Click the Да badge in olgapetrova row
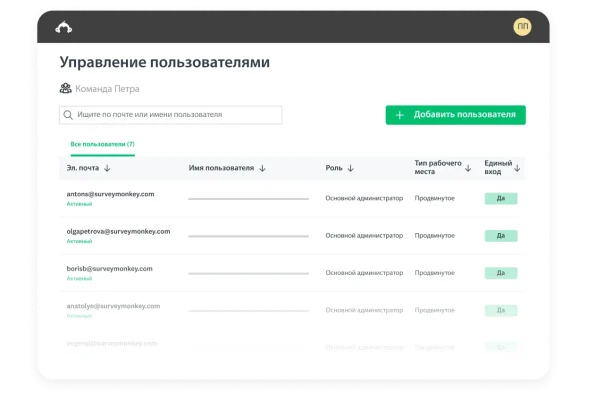 coord(501,235)
